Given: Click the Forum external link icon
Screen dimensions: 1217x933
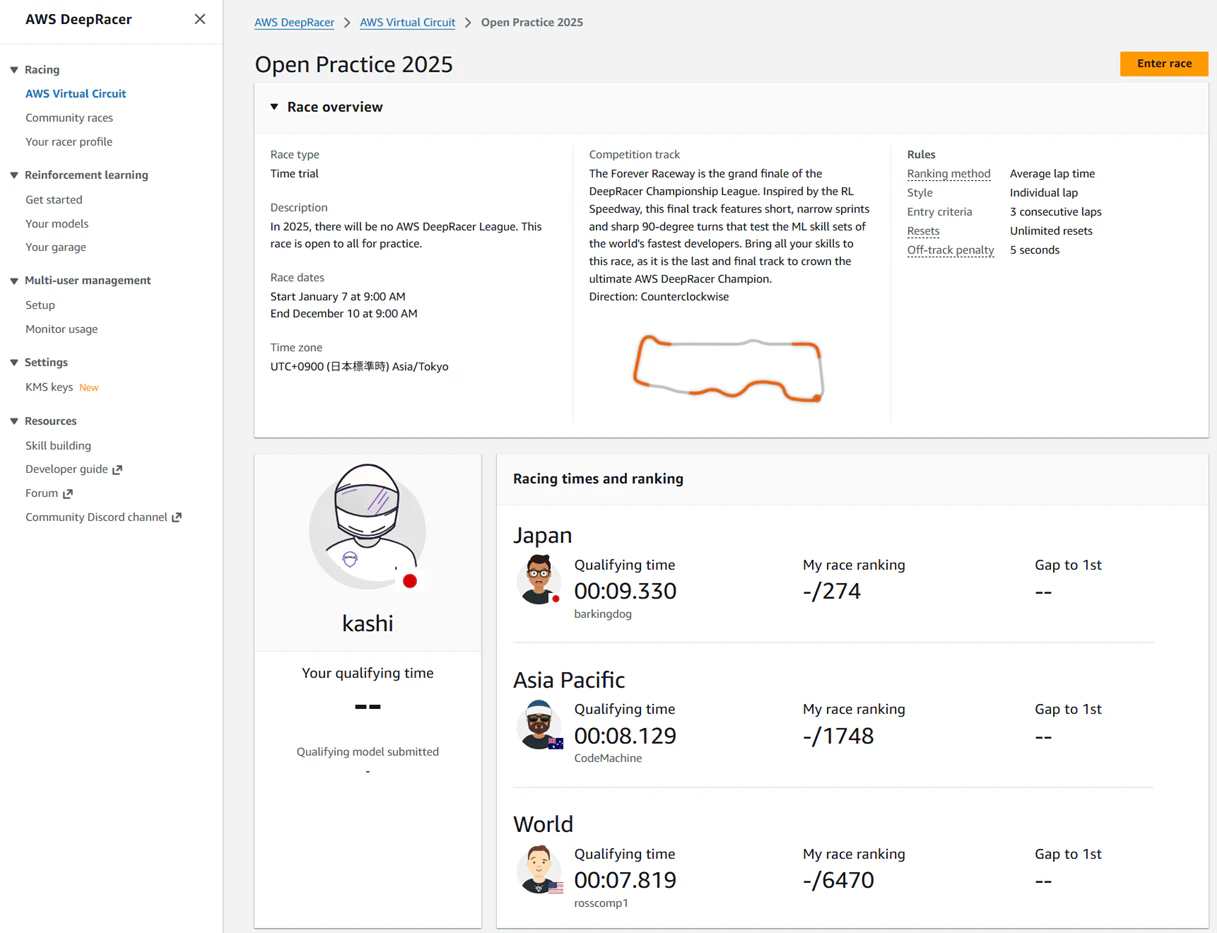Looking at the screenshot, I should point(68,494).
